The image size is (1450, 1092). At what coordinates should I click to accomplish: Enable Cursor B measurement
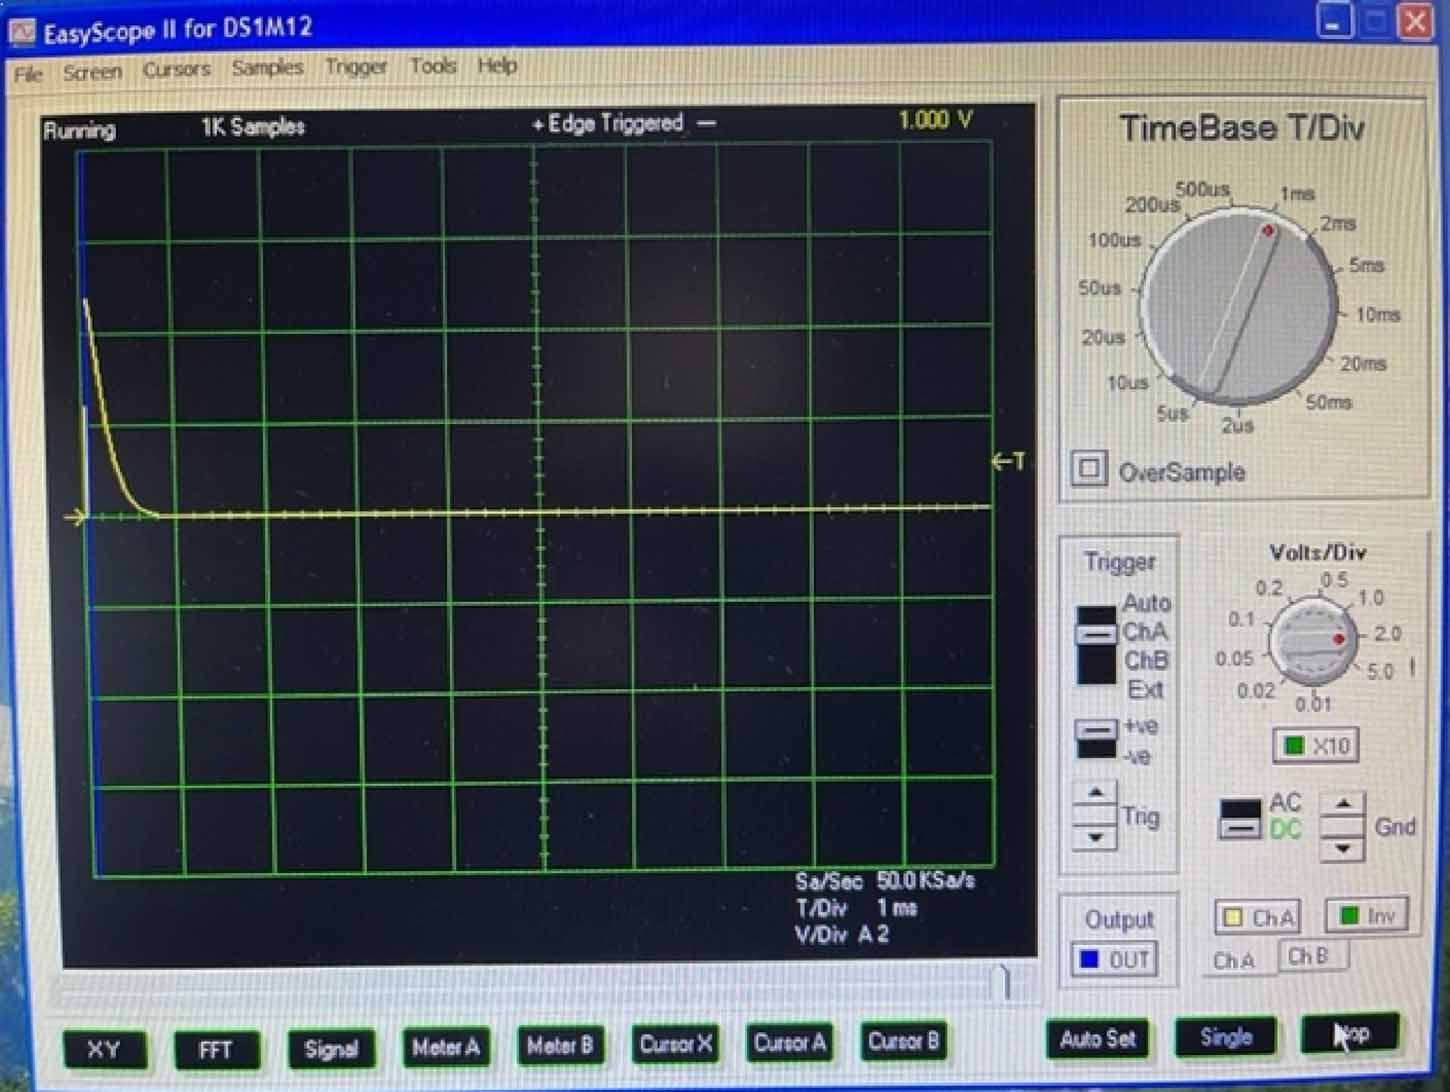click(x=904, y=1041)
